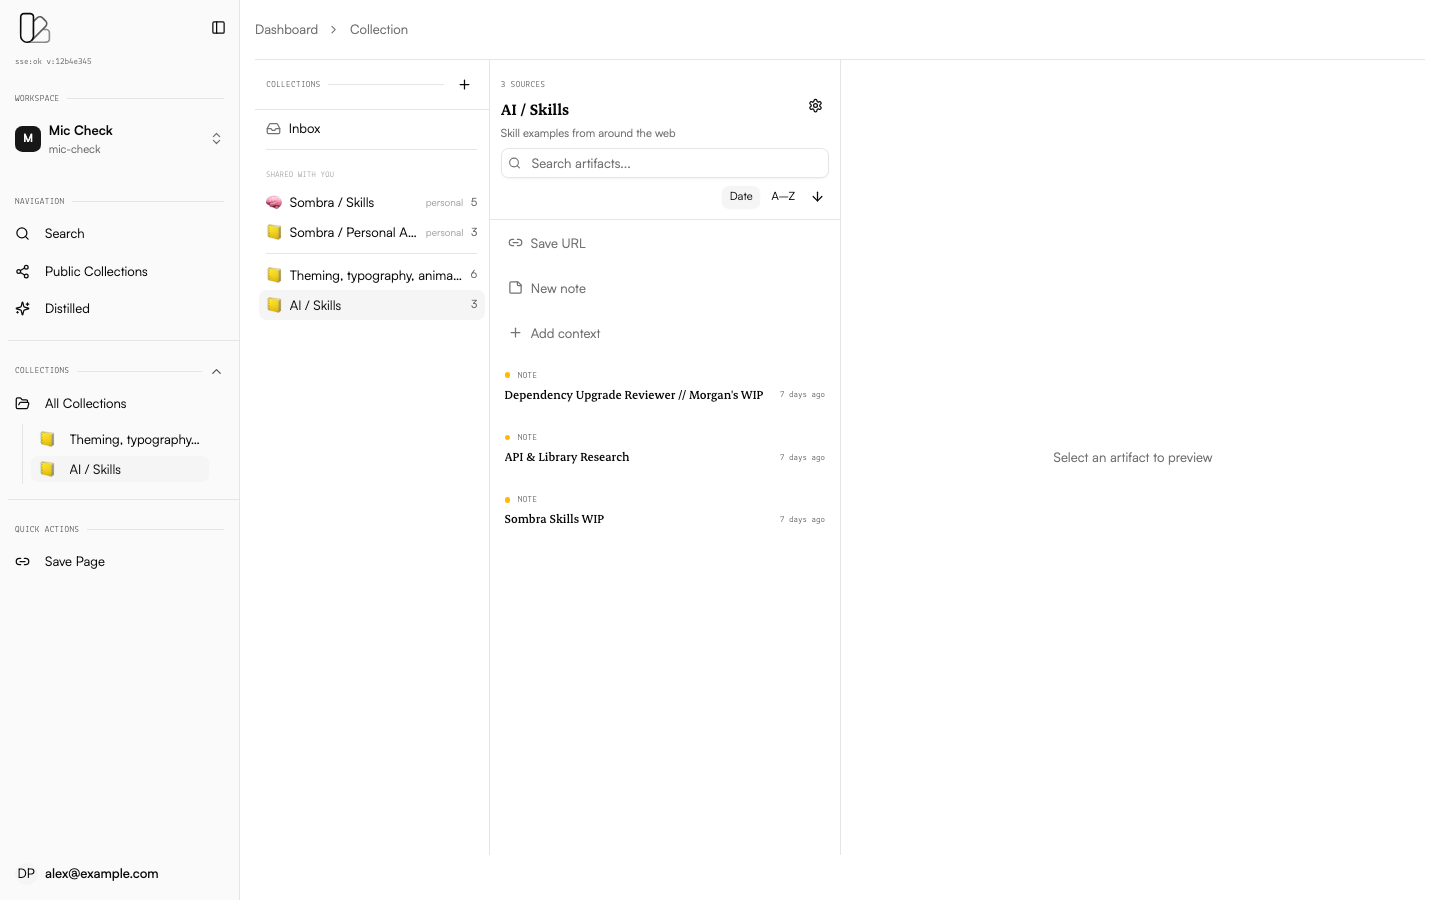This screenshot has width=1440, height=900.
Task: Open All Collections tree item
Action: (85, 404)
